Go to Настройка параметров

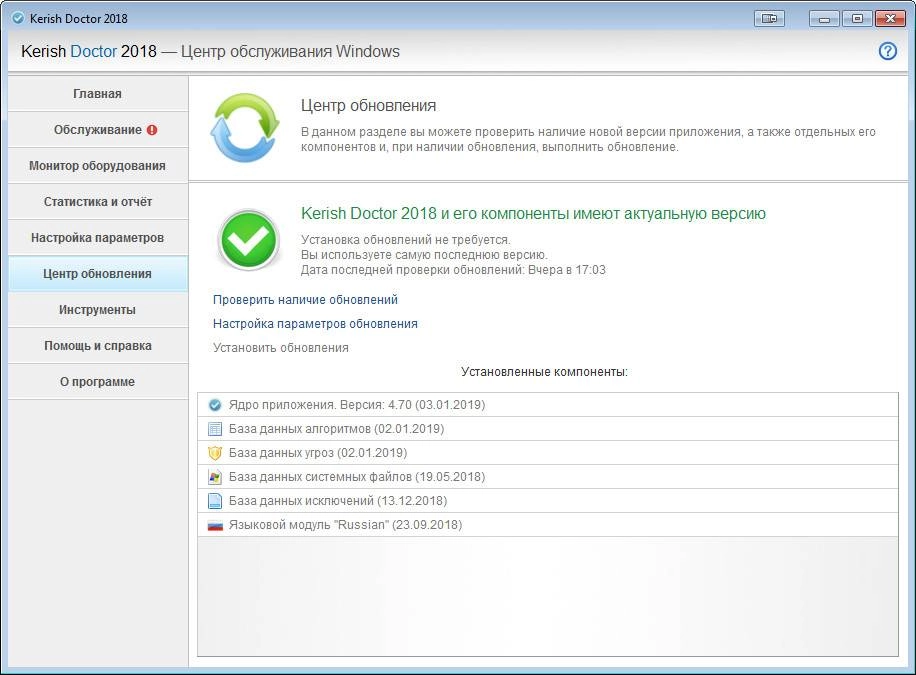98,238
